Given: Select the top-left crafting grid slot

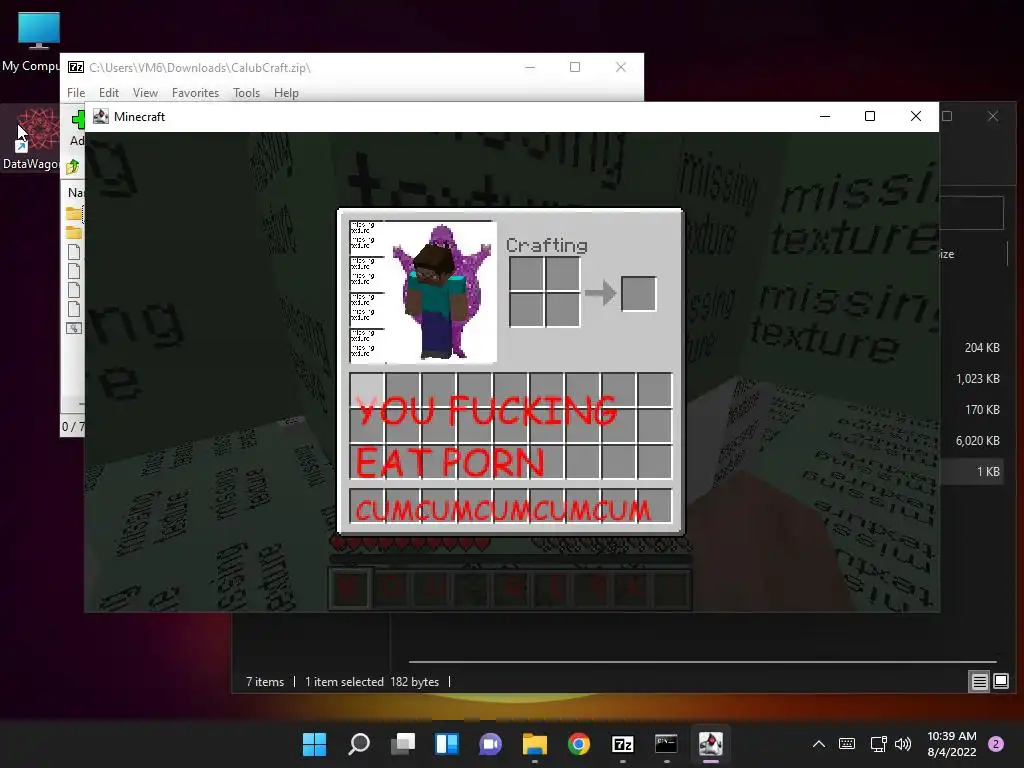Looking at the screenshot, I should pyautogui.click(x=526, y=274).
